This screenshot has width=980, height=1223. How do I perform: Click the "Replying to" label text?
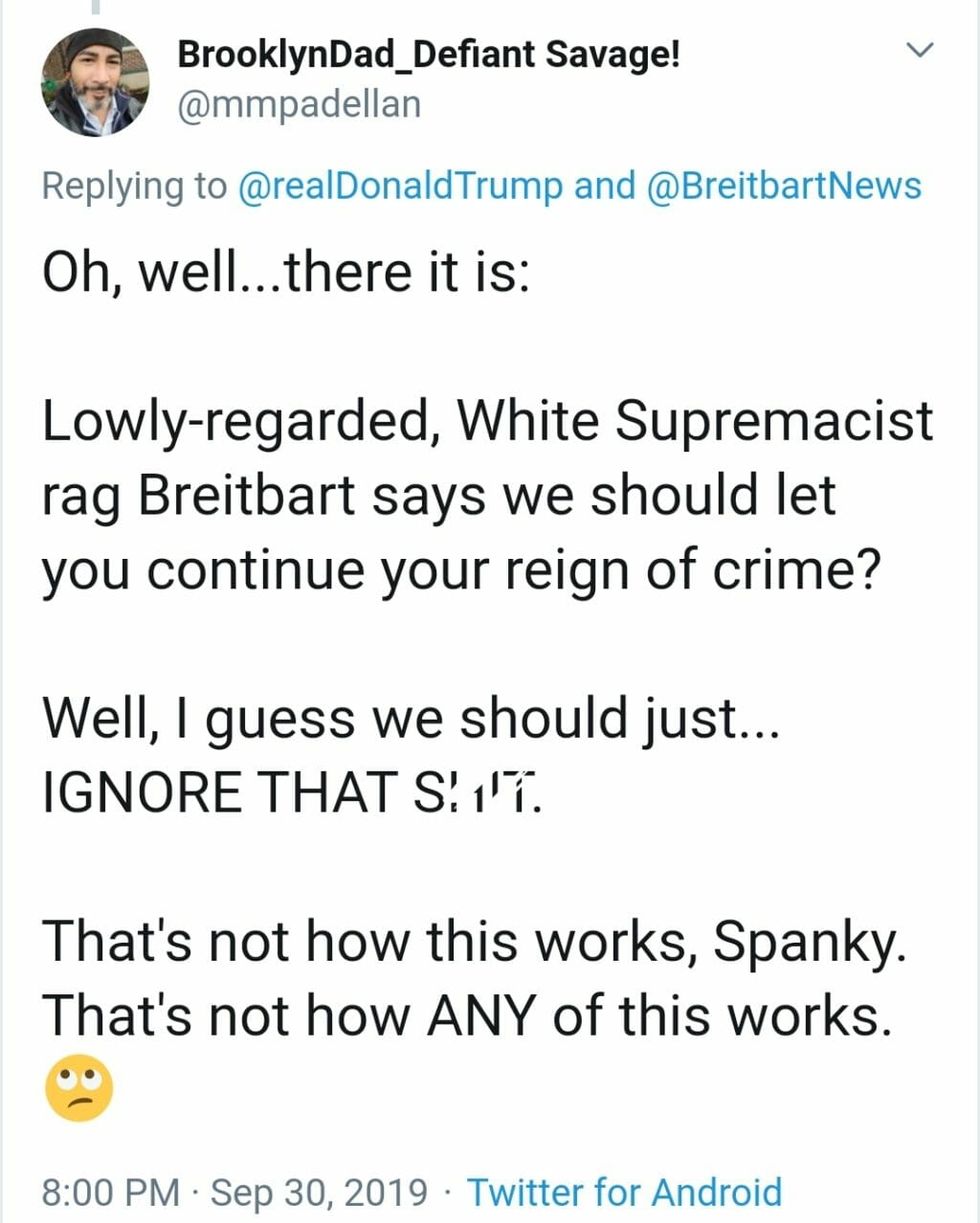(x=135, y=186)
